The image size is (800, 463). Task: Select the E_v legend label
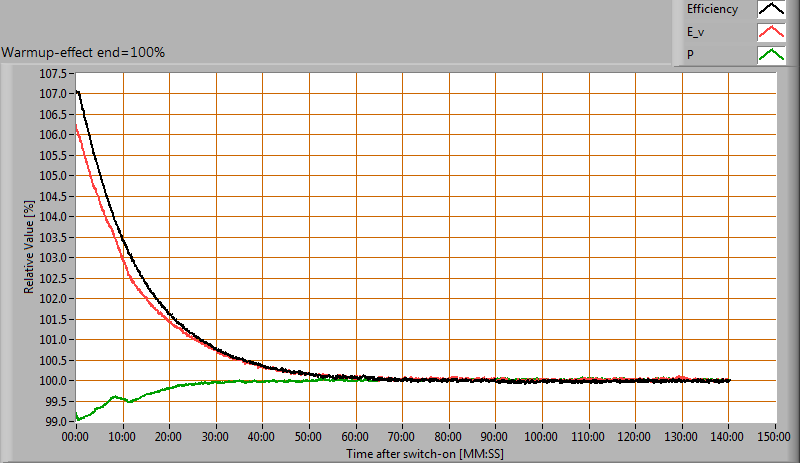point(696,33)
